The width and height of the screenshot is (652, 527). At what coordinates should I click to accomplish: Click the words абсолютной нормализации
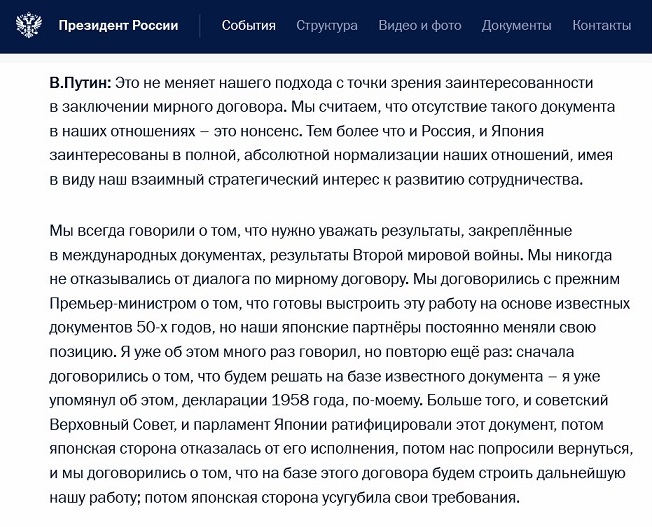341,155
